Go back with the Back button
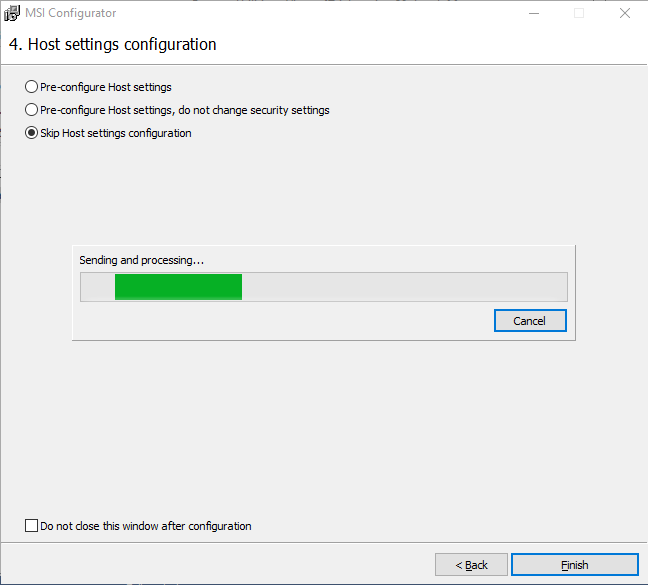648x585 pixels. coord(471,565)
